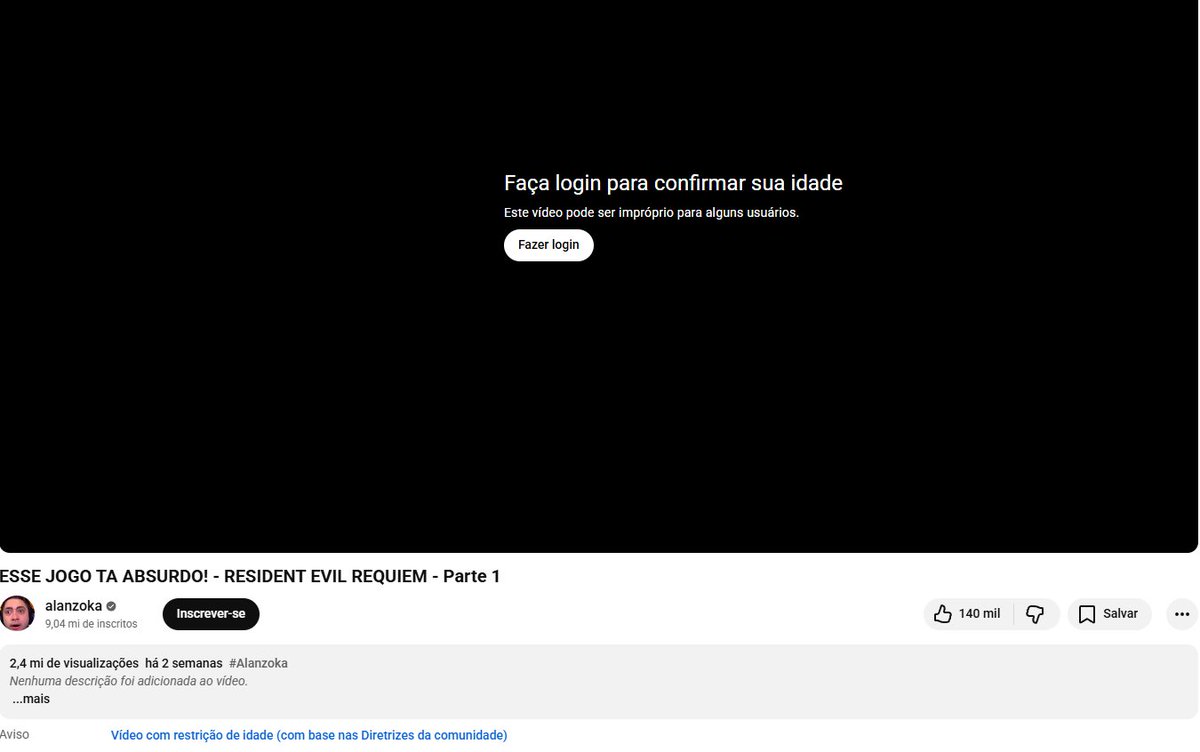Click the 2,4 mi de visualizações text
Viewport: 1200px width, 752px height.
[x=74, y=663]
